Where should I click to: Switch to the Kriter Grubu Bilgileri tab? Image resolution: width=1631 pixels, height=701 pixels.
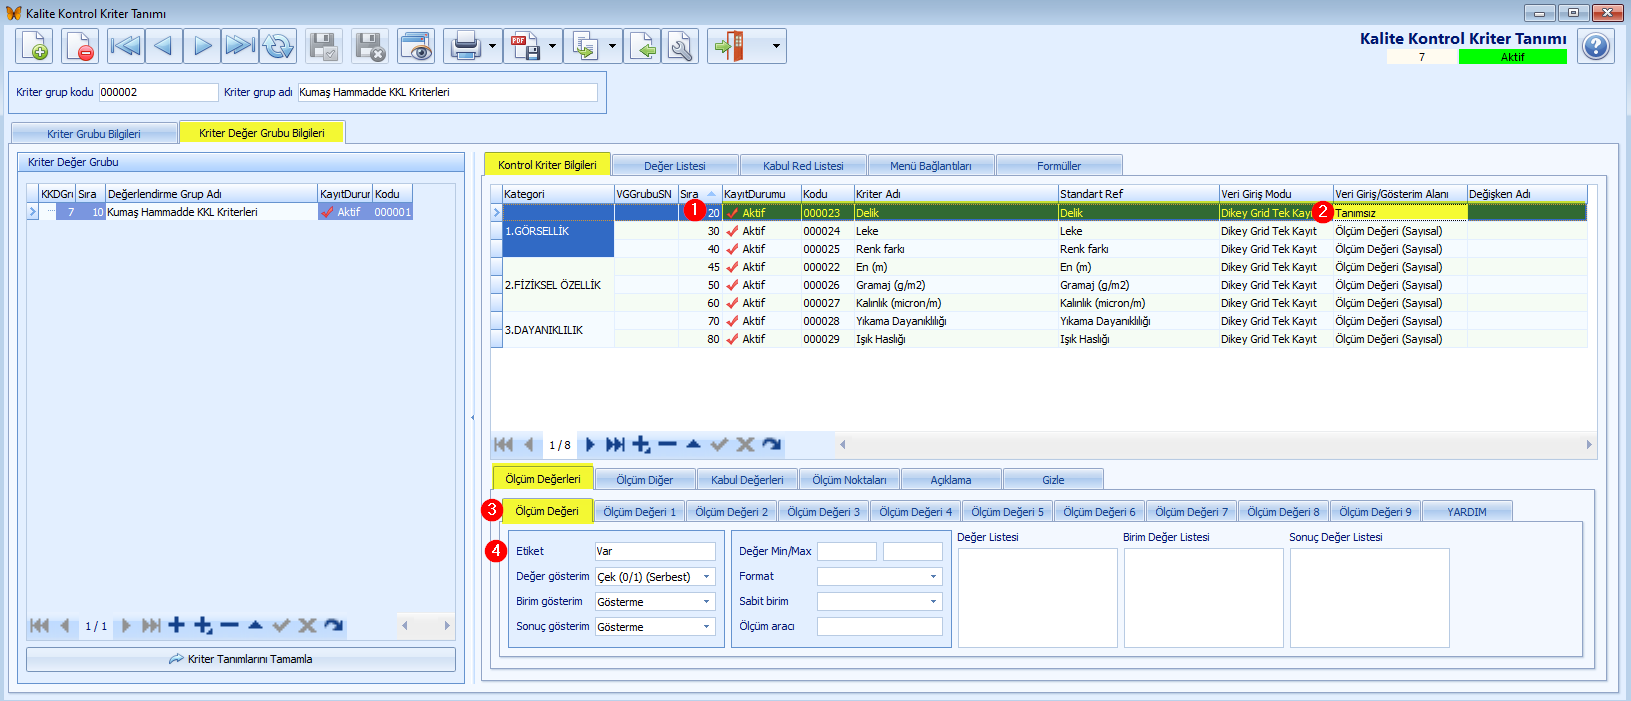(94, 133)
